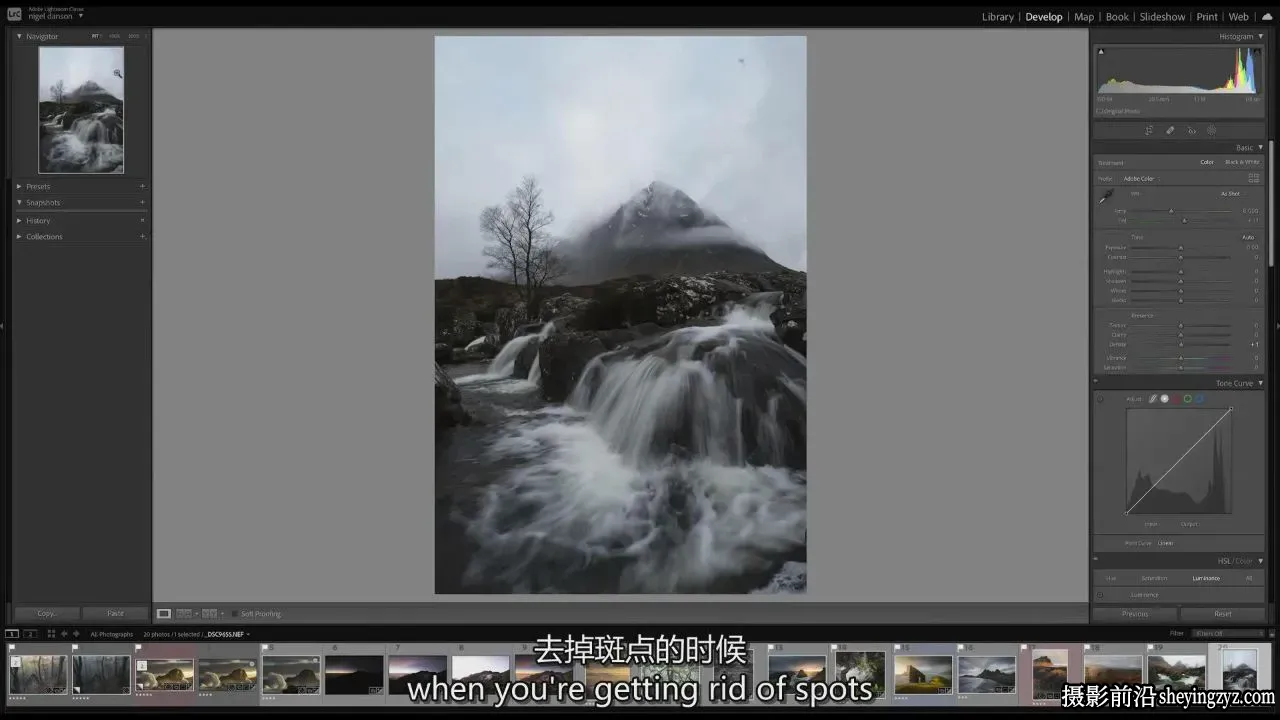Click the Loupe view mode icon
This screenshot has width=1280, height=720.
click(x=164, y=613)
